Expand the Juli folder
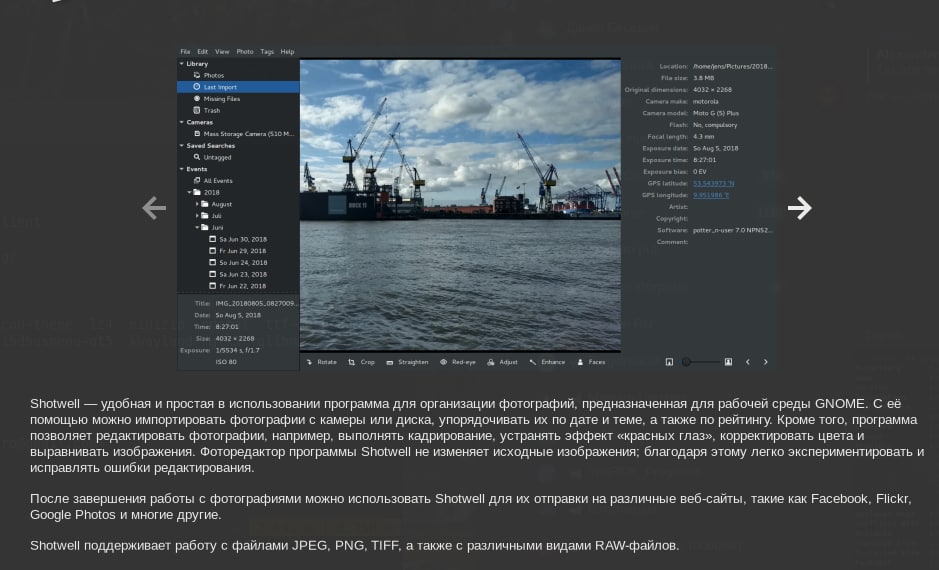Viewport: 939px width, 570px height. pyautogui.click(x=197, y=216)
